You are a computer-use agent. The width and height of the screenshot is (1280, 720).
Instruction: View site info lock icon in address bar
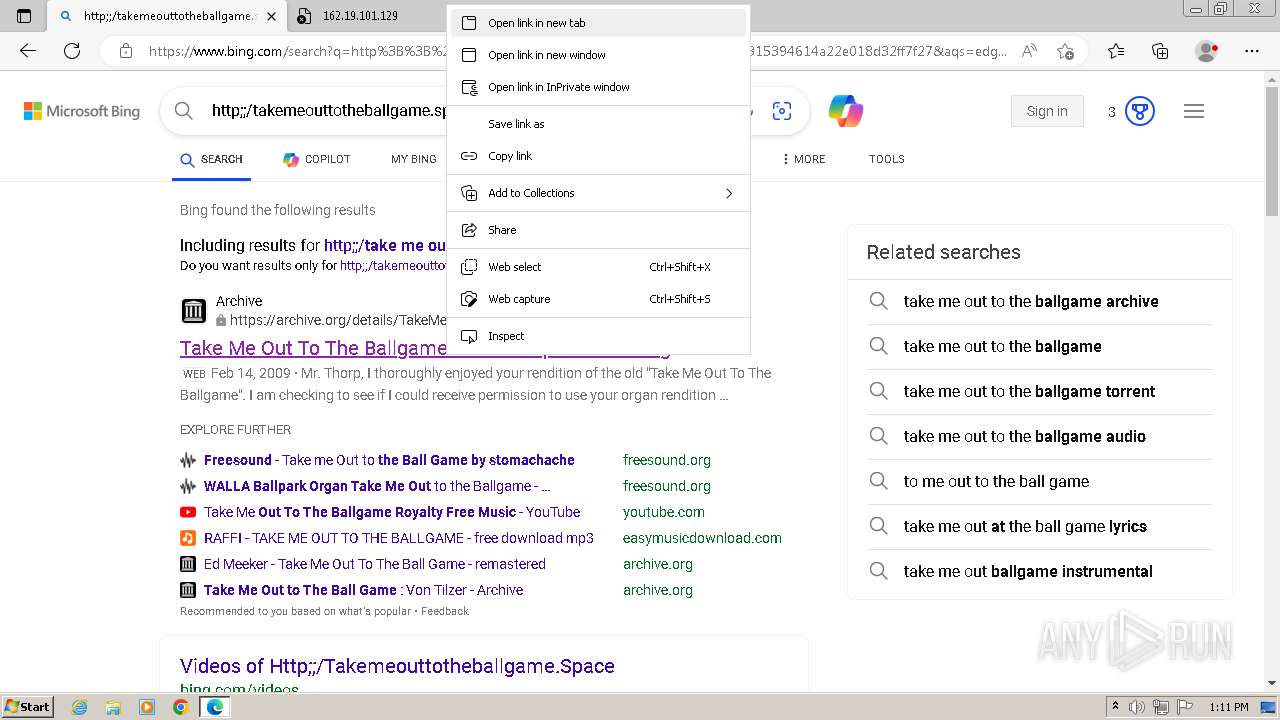[125, 51]
